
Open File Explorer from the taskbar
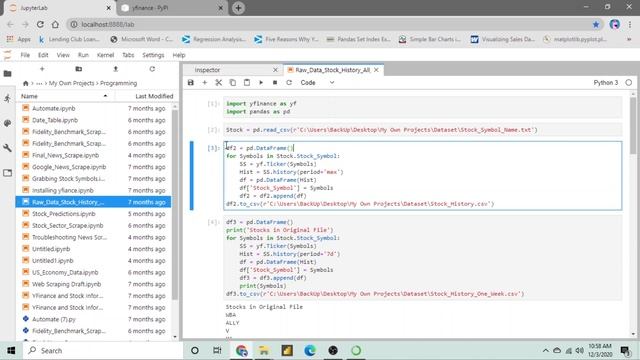264,351
